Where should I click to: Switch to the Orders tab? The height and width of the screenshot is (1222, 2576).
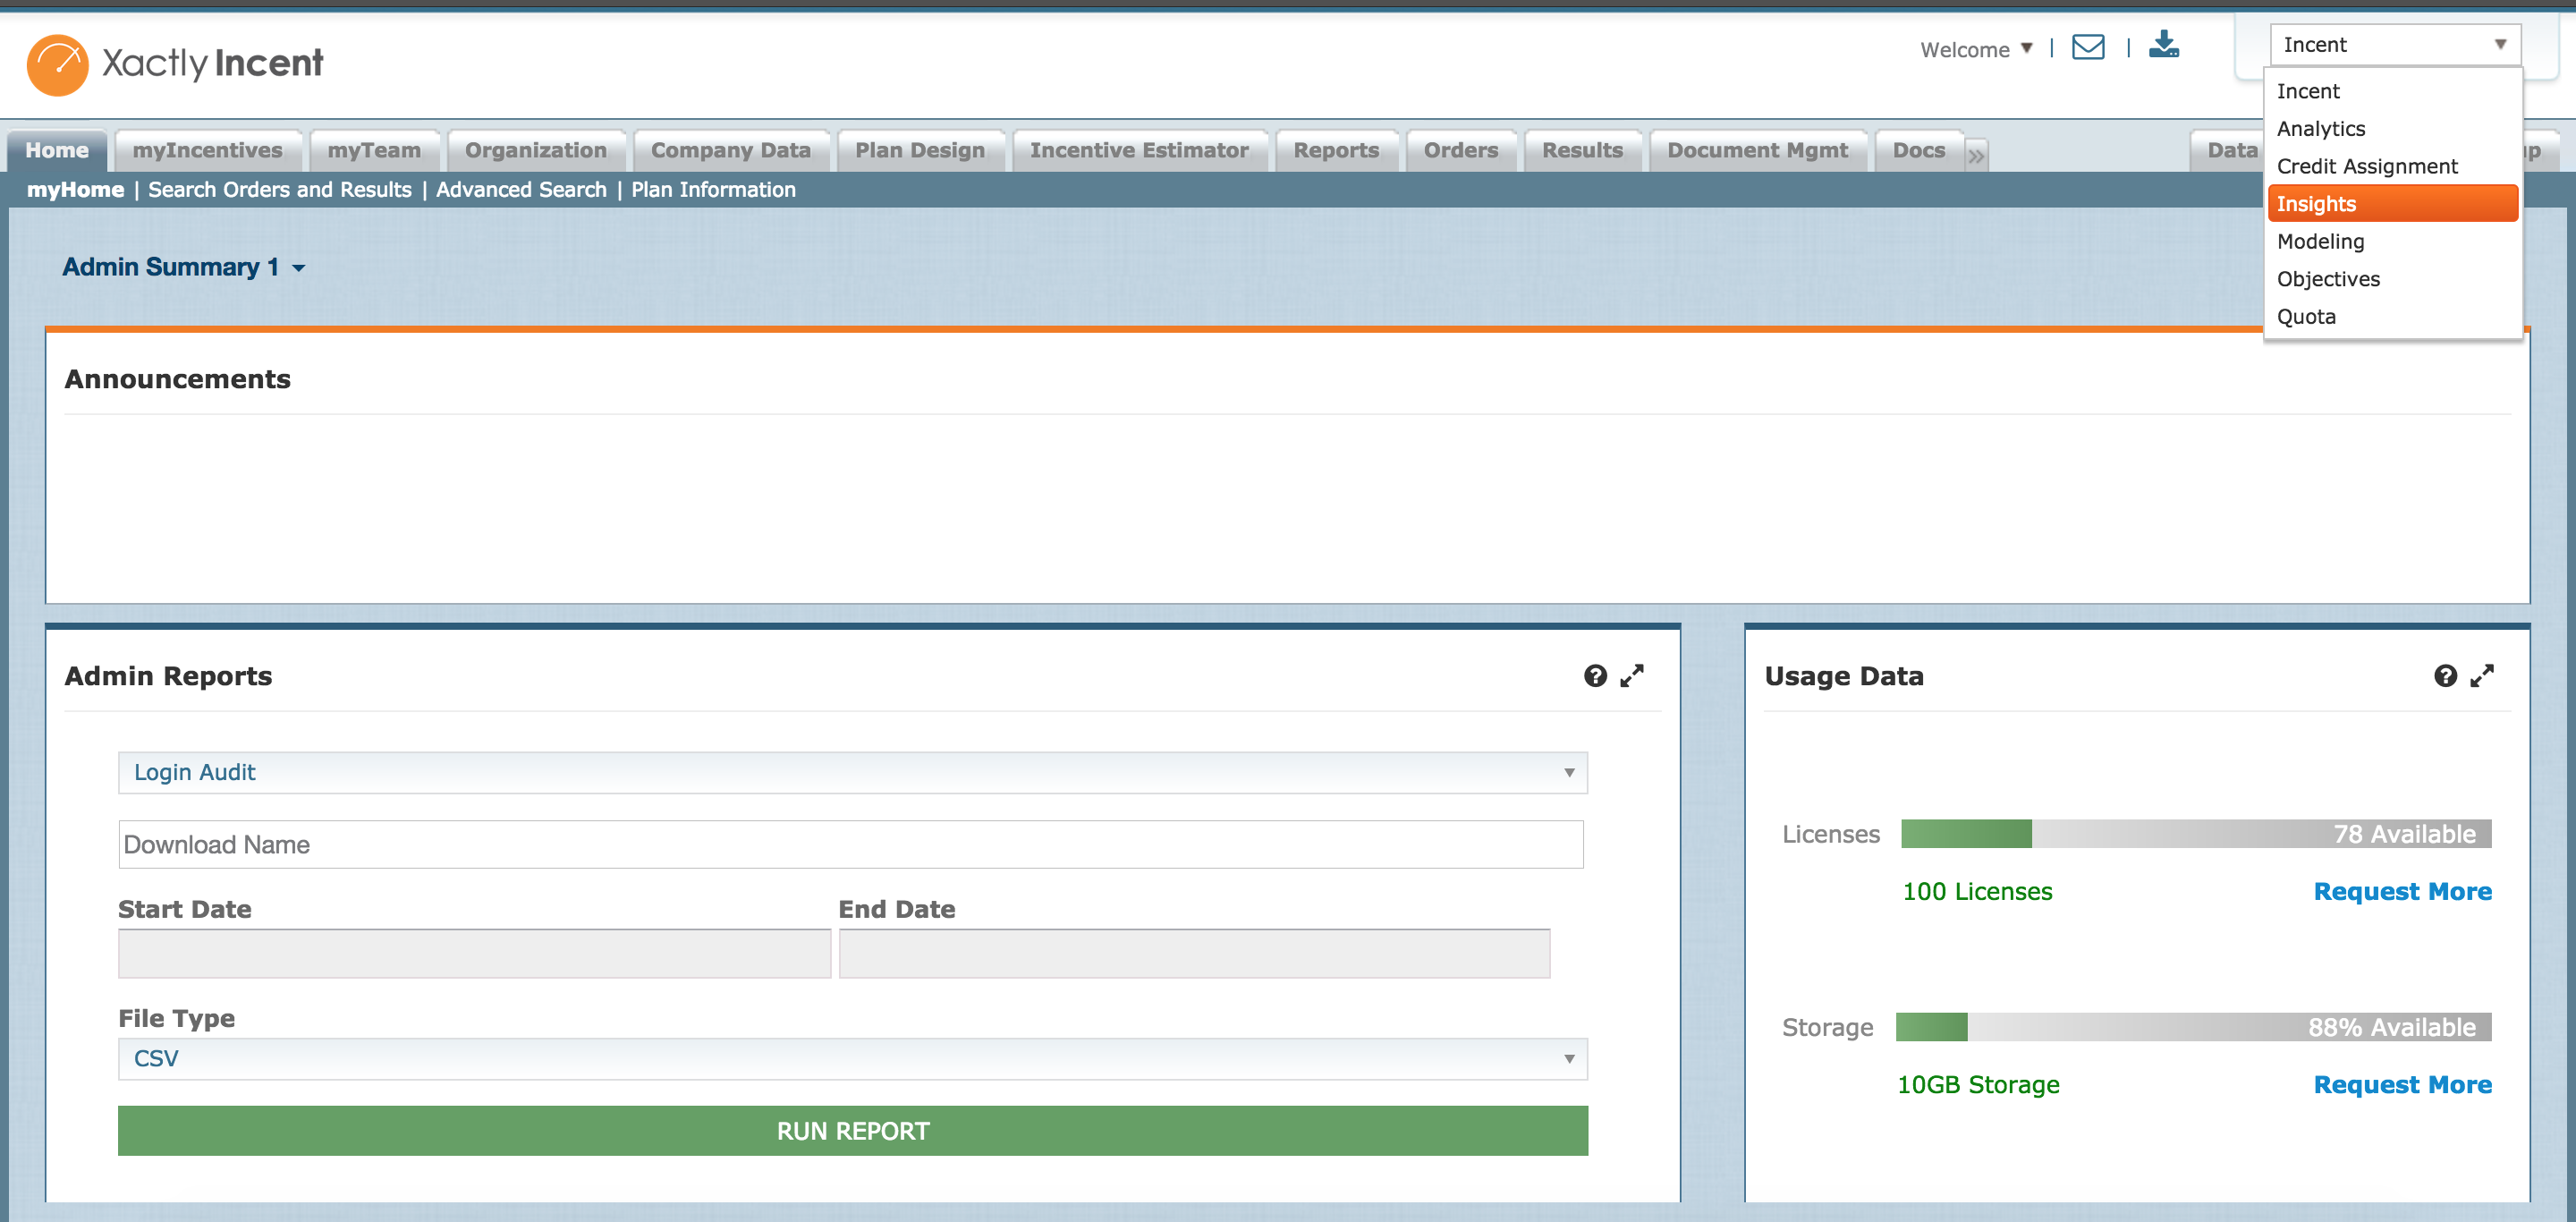(x=1461, y=150)
